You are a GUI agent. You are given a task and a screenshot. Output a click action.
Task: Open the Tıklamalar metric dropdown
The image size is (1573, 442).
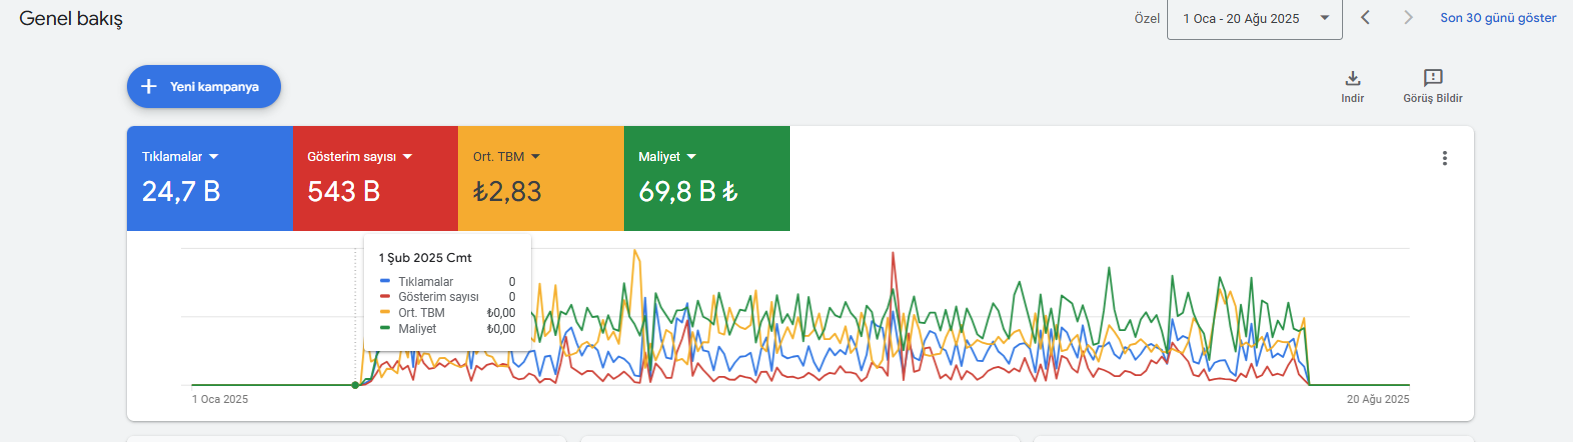[214, 157]
